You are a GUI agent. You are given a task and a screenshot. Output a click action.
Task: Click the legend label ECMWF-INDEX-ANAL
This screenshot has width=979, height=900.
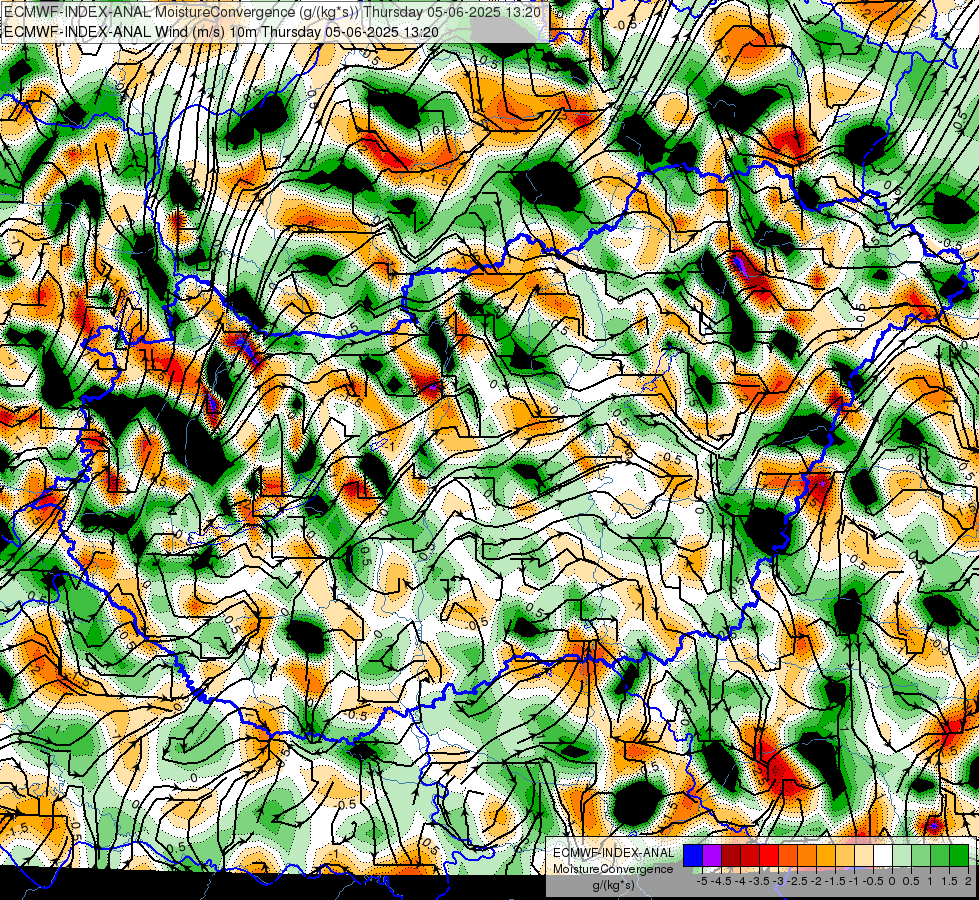[613, 853]
